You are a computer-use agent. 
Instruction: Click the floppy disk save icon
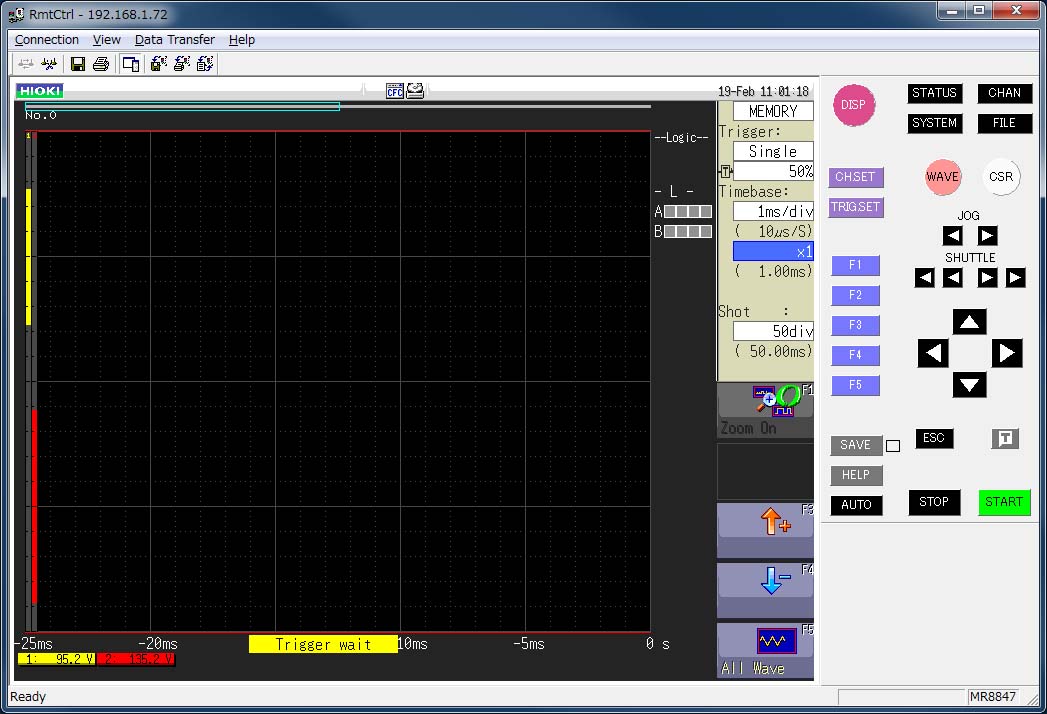click(78, 64)
